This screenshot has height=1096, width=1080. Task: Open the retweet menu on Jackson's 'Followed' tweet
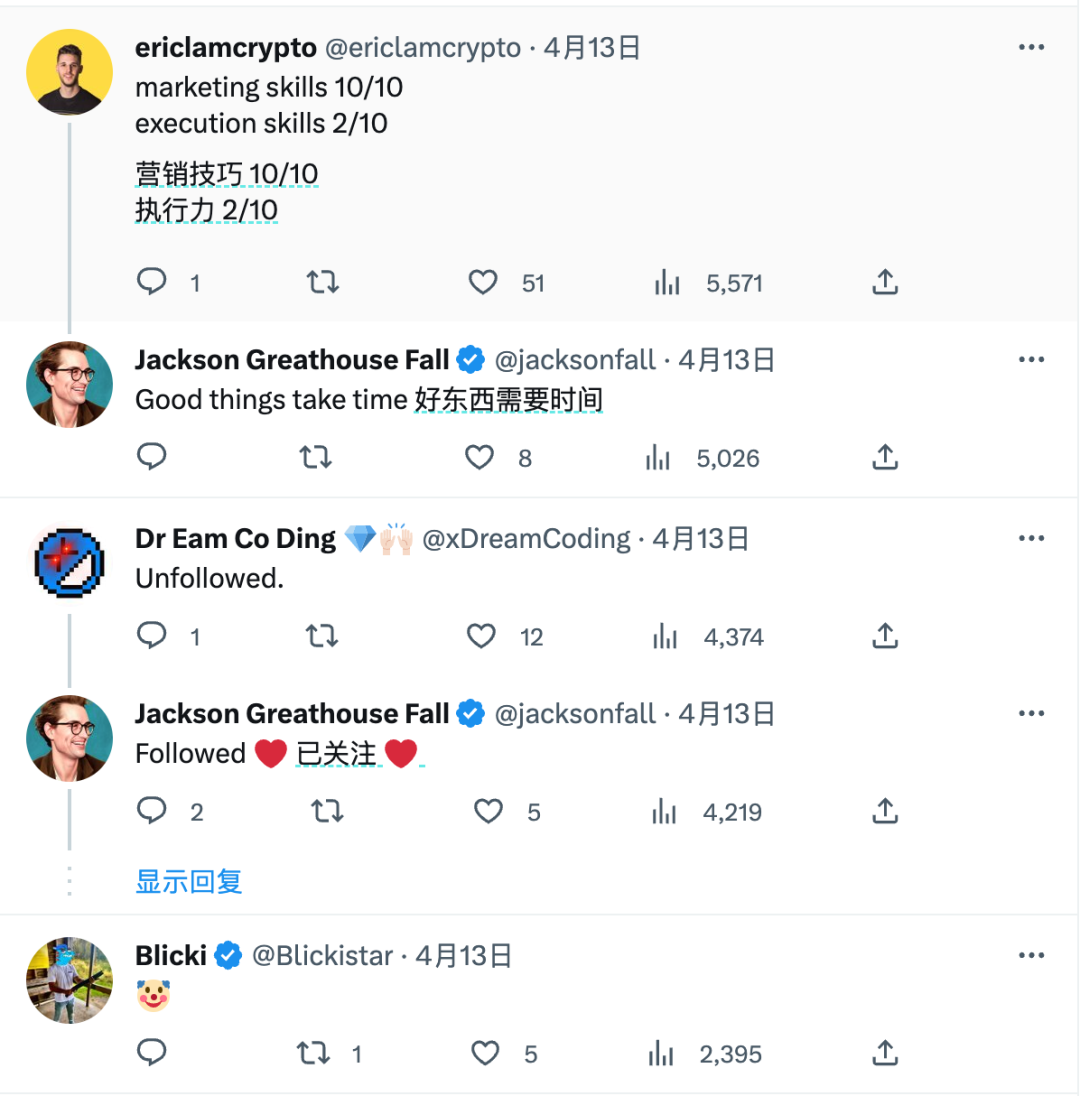click(x=327, y=811)
